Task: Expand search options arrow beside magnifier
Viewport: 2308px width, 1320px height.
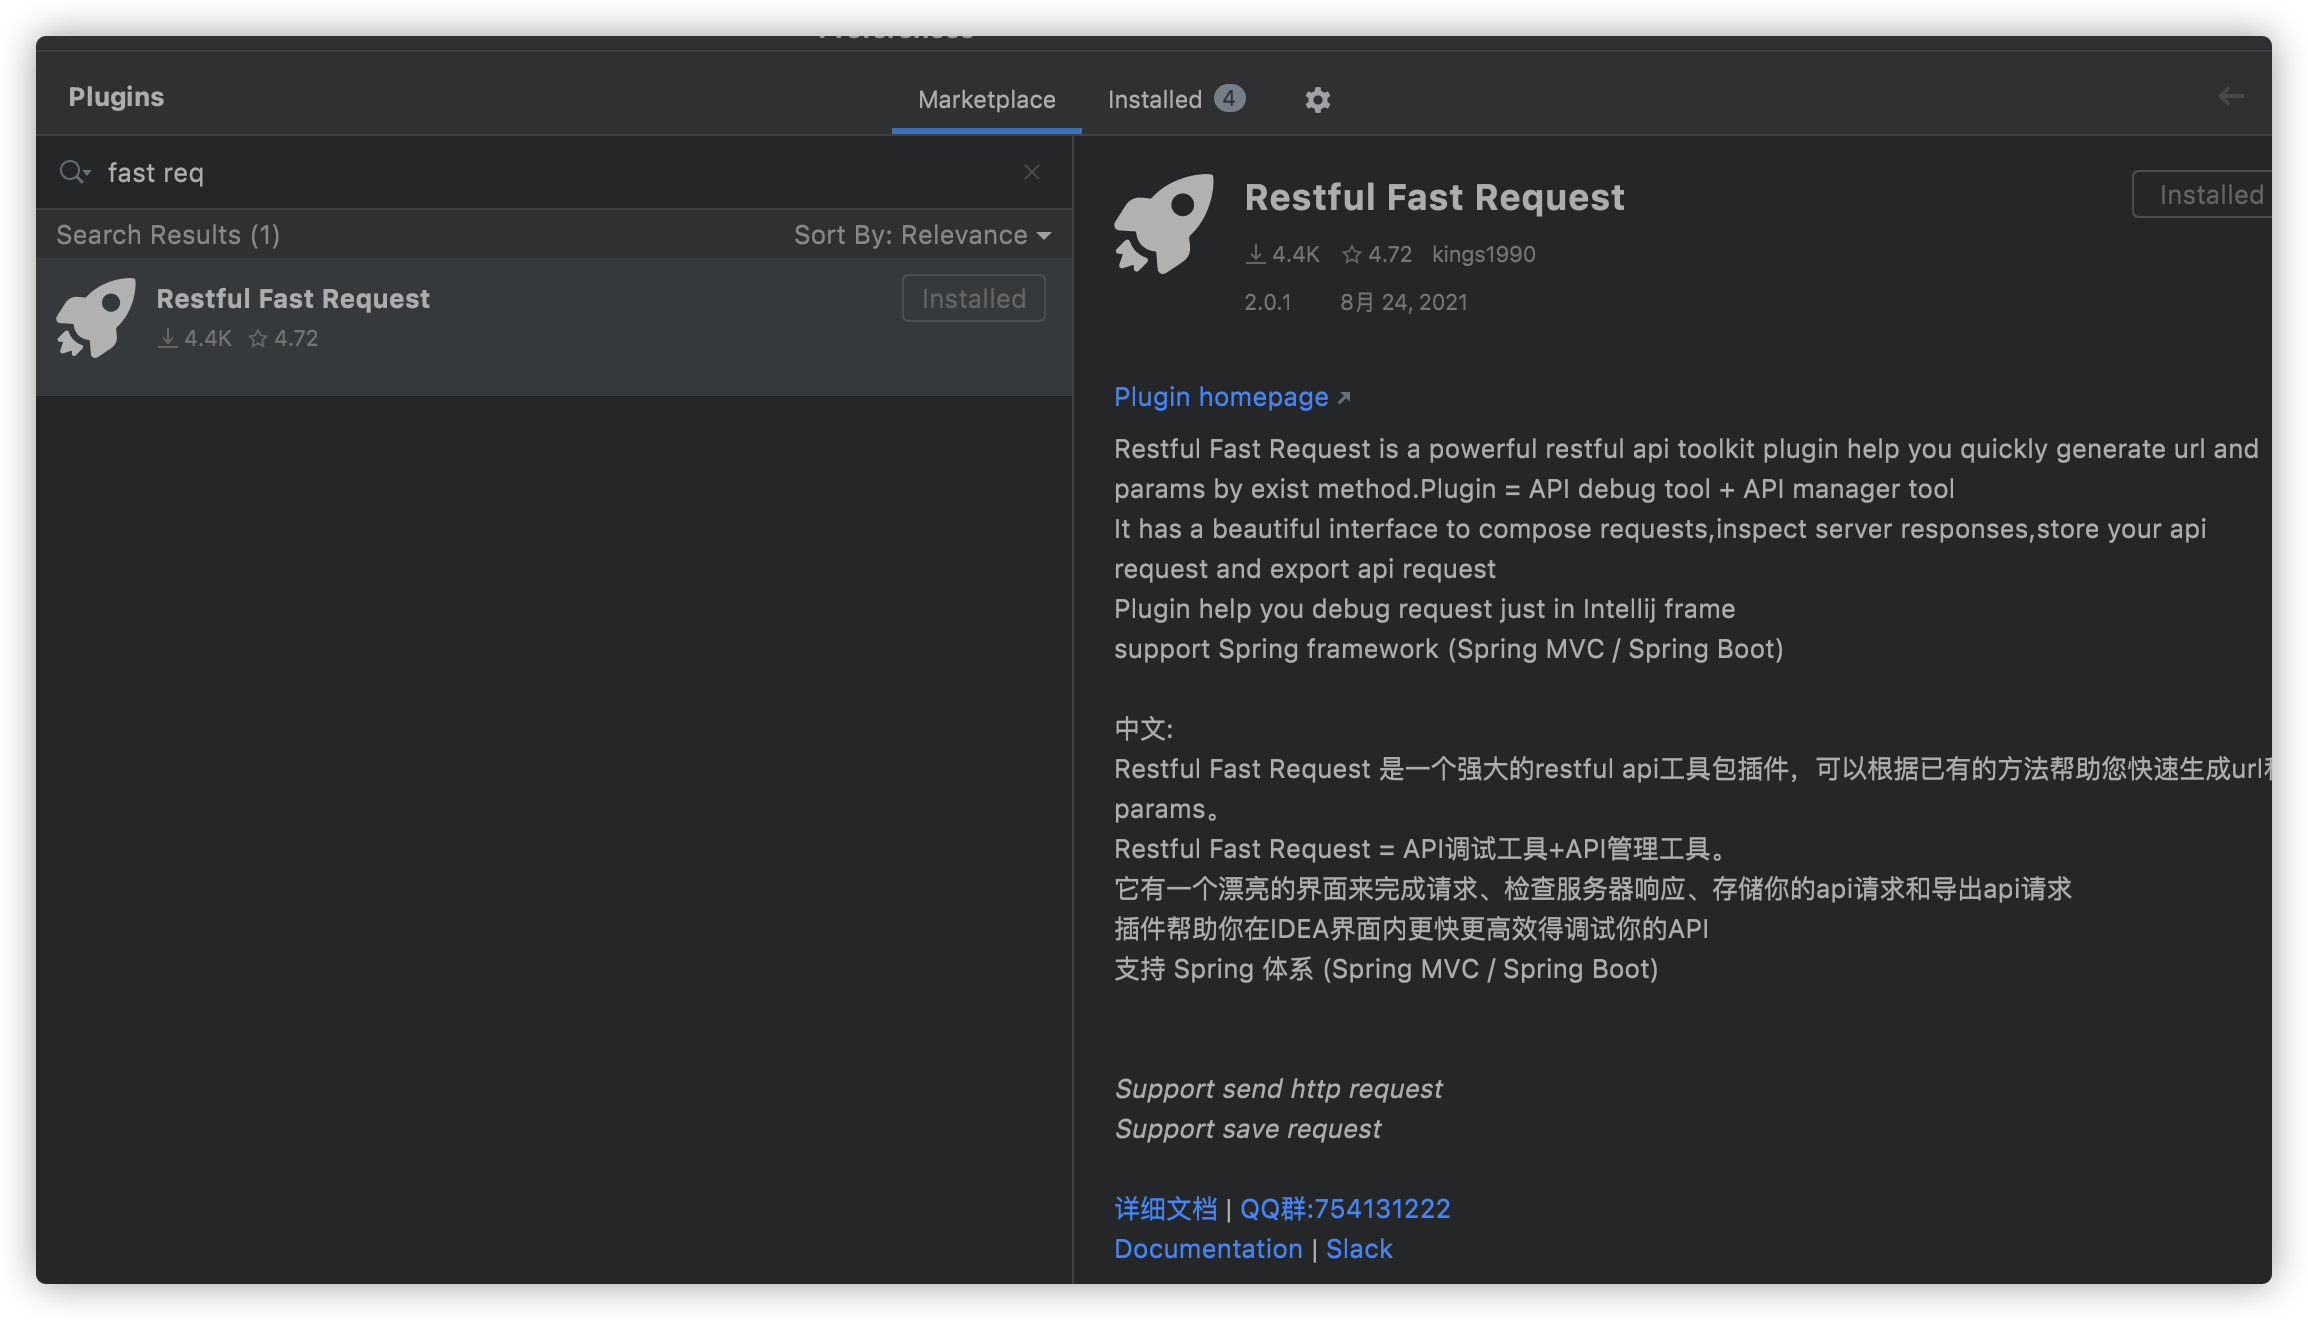Action: pos(88,173)
